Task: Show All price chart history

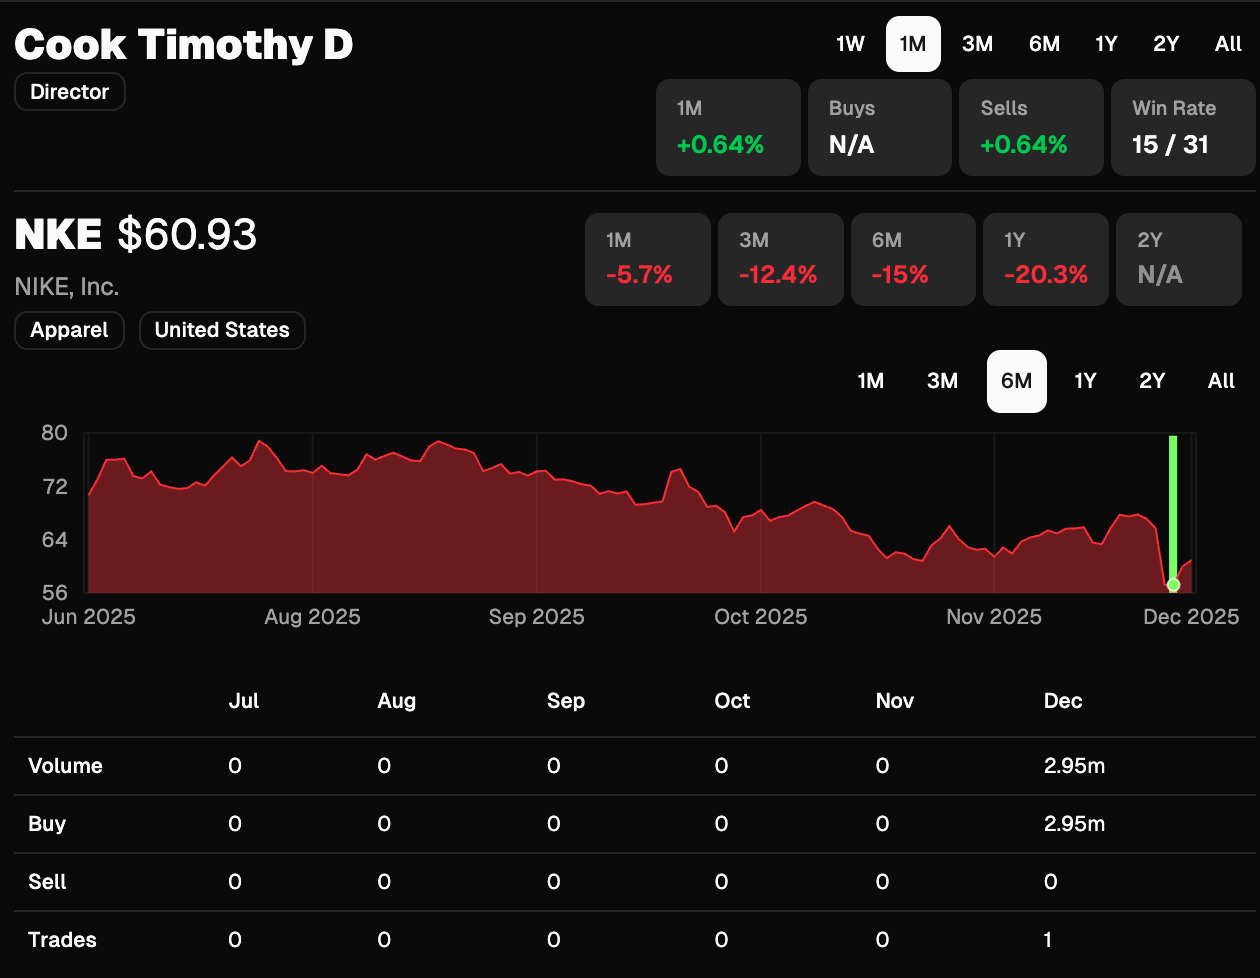Action: pos(1221,381)
